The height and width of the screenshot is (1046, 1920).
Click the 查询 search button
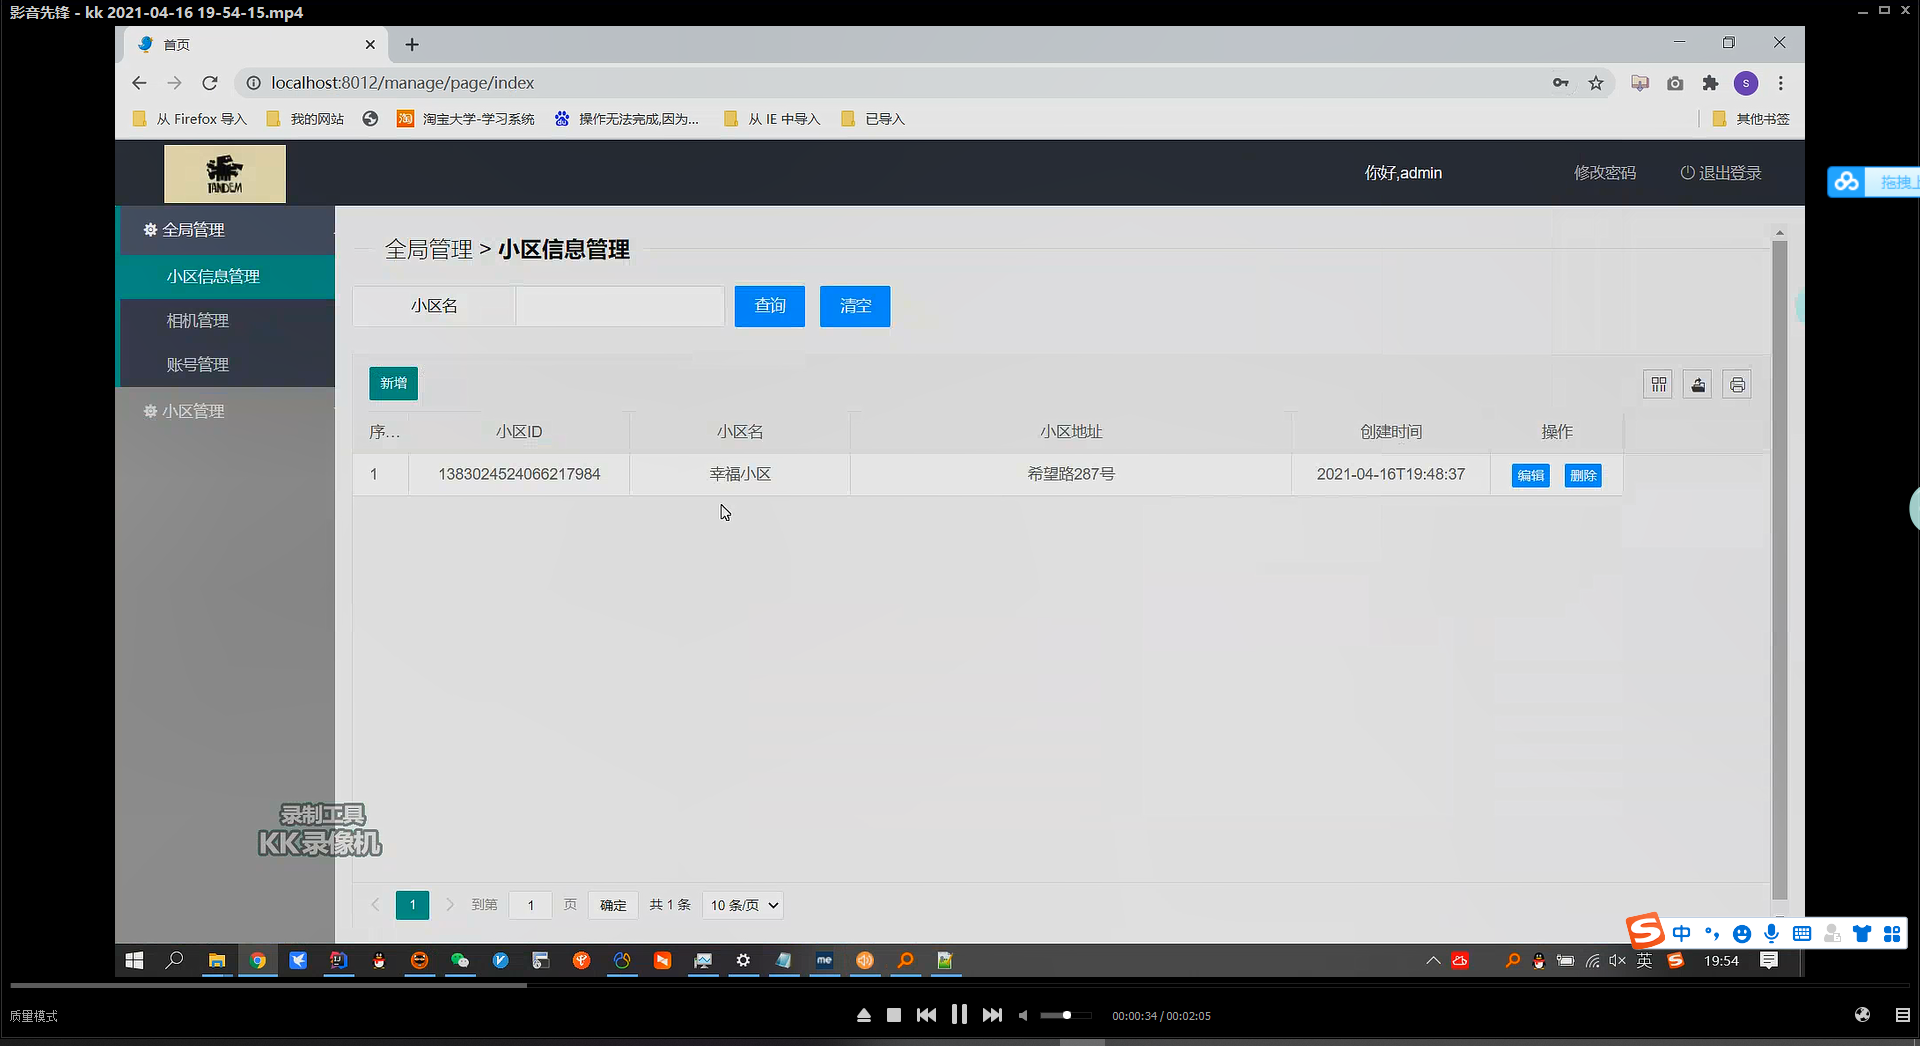(770, 306)
